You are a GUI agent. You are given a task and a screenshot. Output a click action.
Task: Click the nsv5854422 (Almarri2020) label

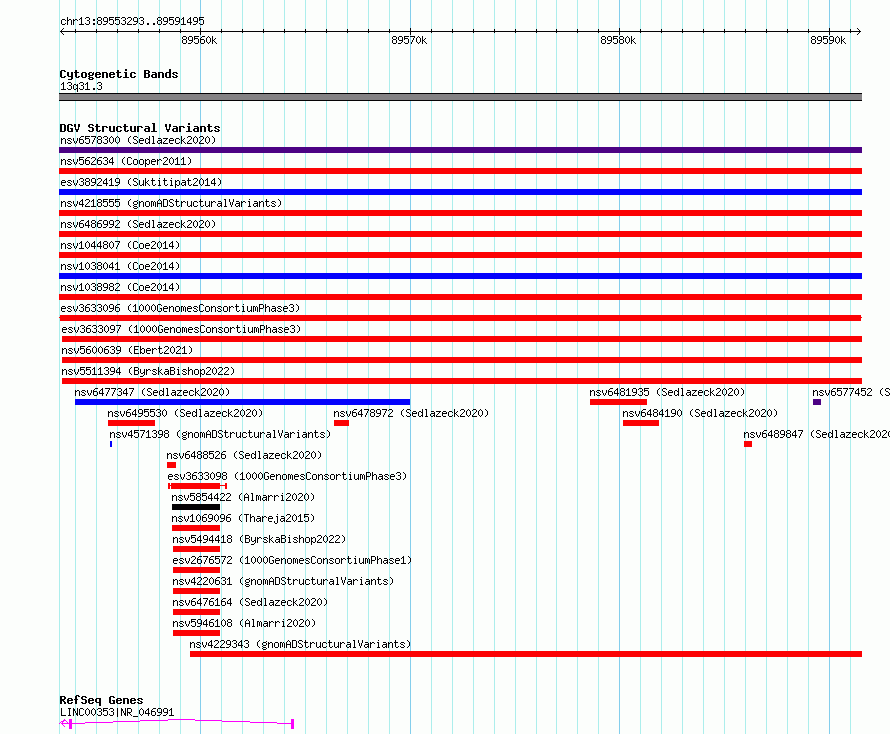(x=243, y=497)
